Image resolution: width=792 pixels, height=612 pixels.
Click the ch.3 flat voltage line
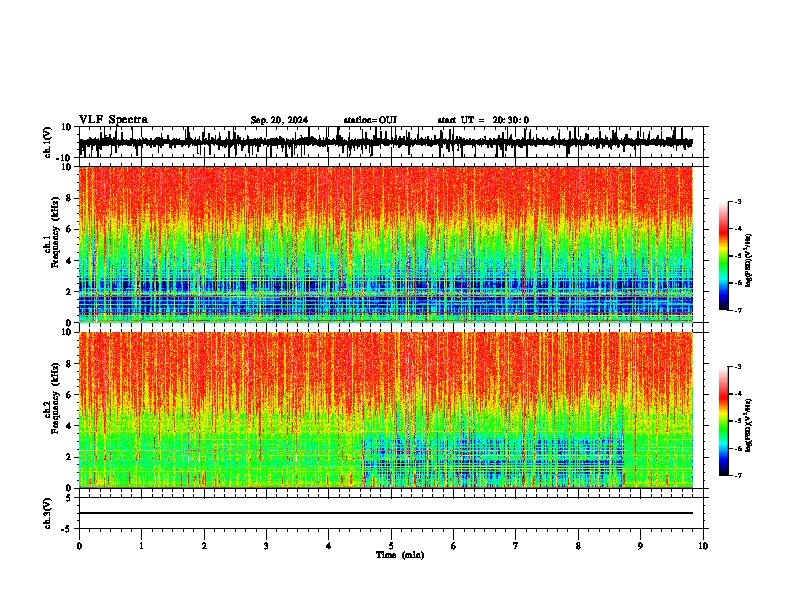[385, 513]
